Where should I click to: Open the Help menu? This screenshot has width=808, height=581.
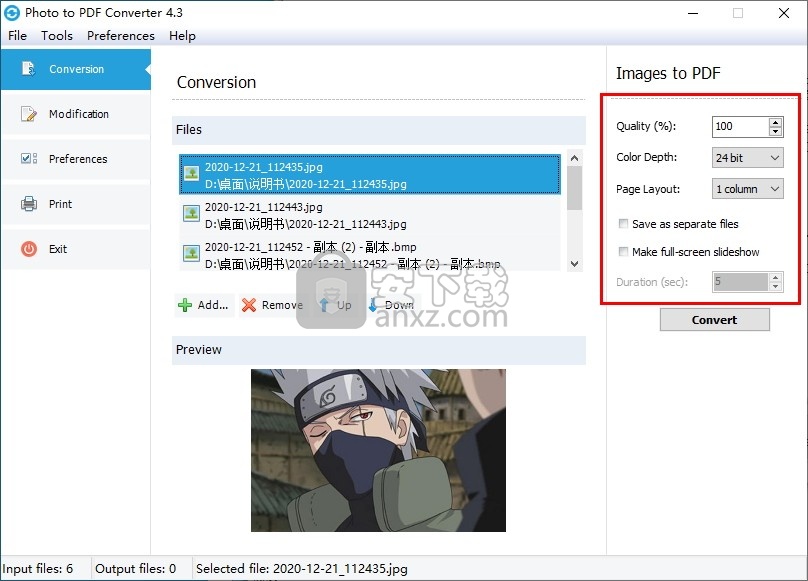click(x=182, y=36)
